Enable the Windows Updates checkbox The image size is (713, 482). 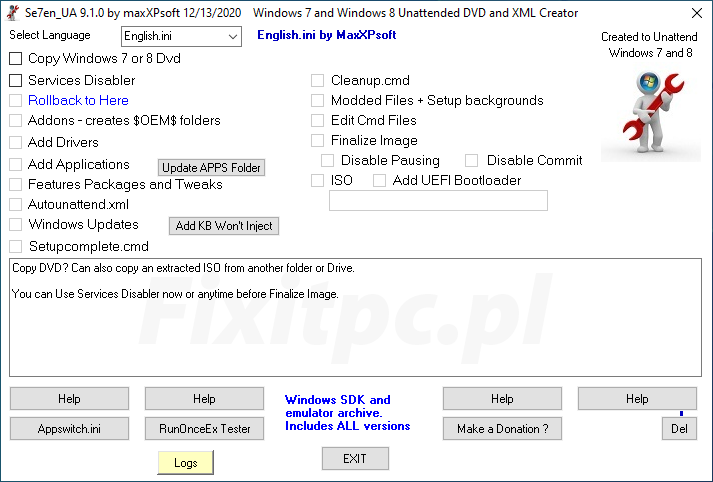(15, 224)
